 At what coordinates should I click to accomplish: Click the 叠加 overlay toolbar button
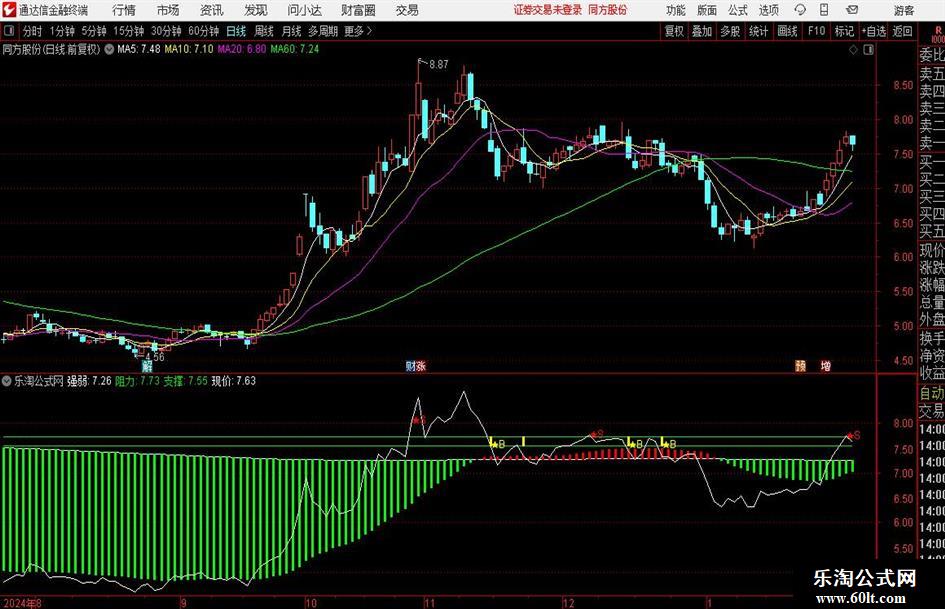[702, 31]
